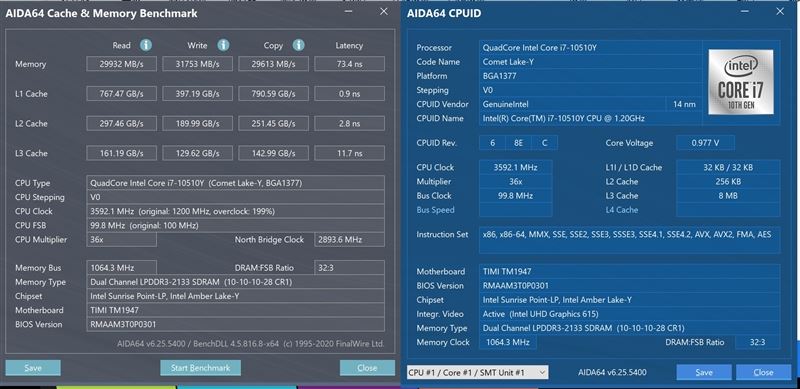This screenshot has width=800, height=389.
Task: Click Chipset field in Benchmark window
Action: [236, 296]
